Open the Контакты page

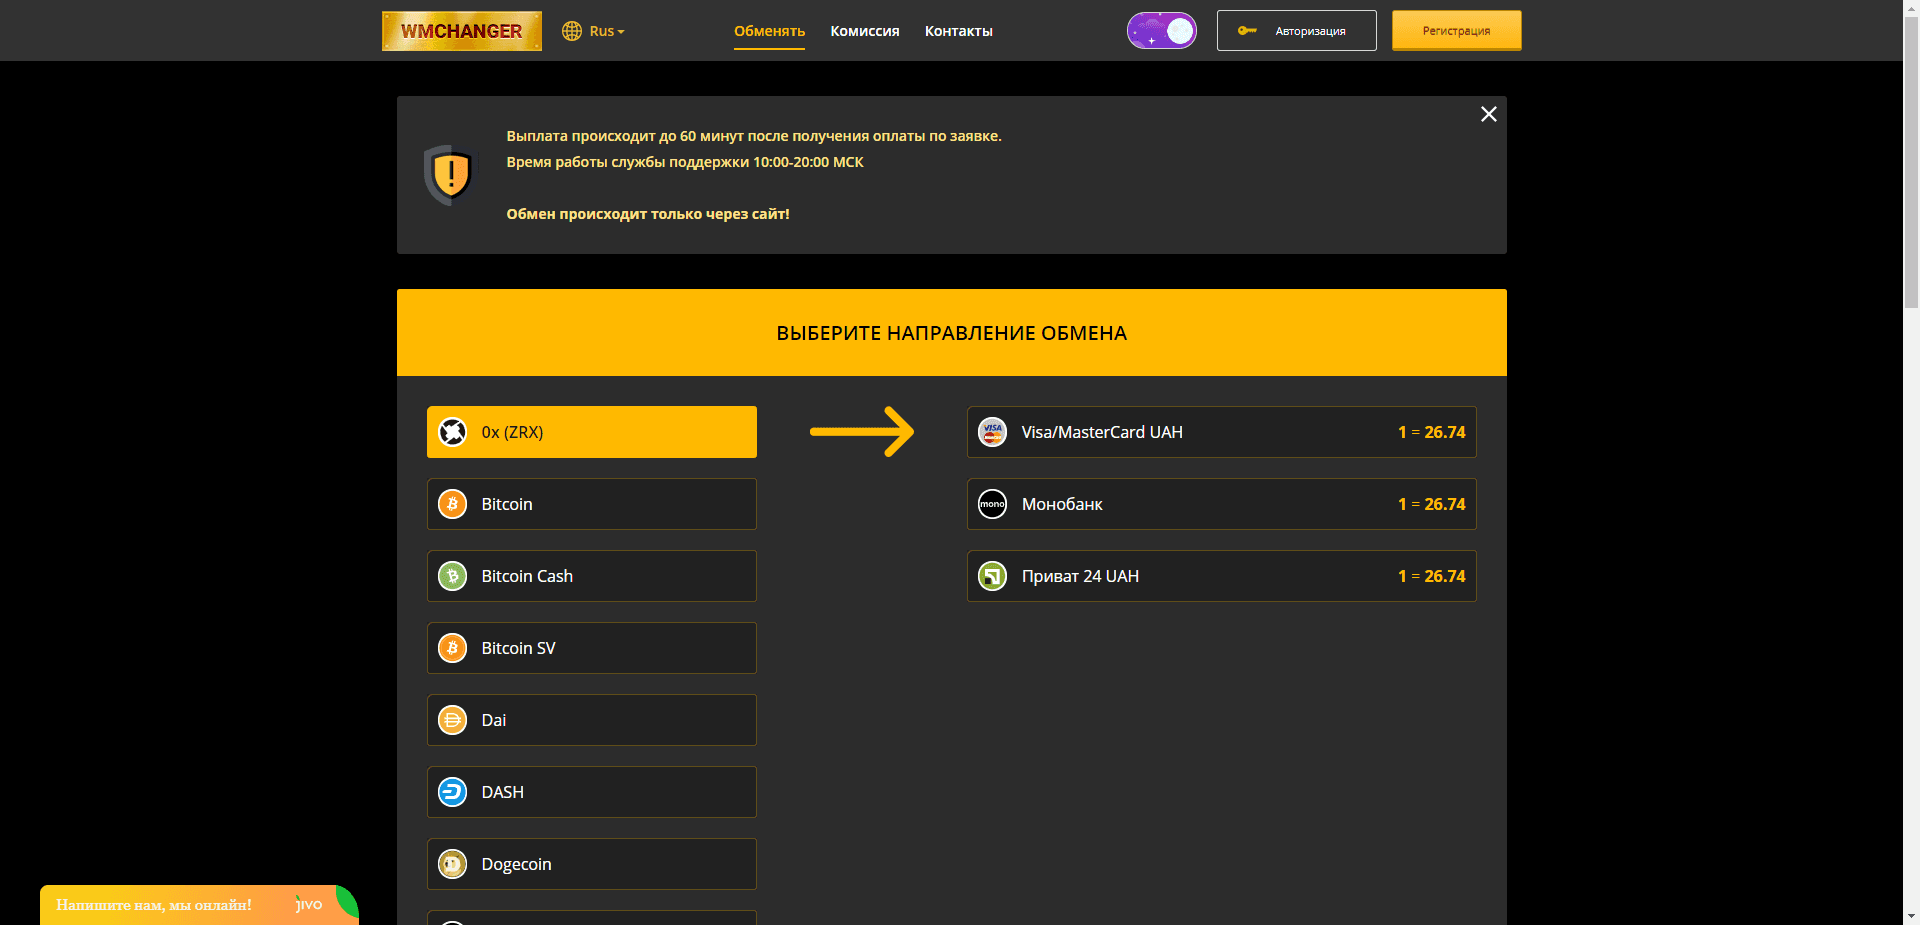(958, 31)
